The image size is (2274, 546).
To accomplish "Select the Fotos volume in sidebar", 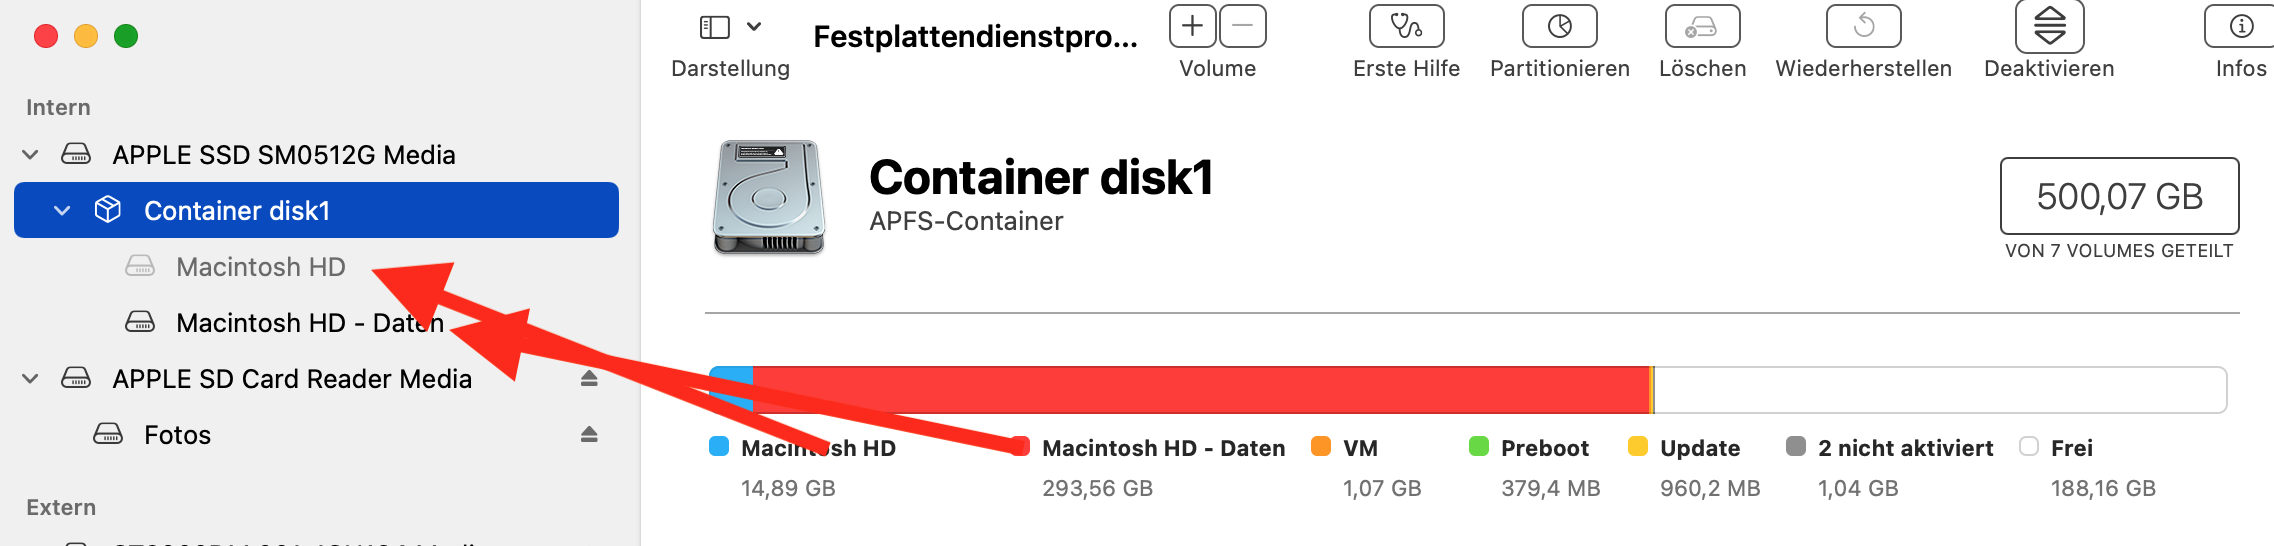I will click(x=177, y=435).
